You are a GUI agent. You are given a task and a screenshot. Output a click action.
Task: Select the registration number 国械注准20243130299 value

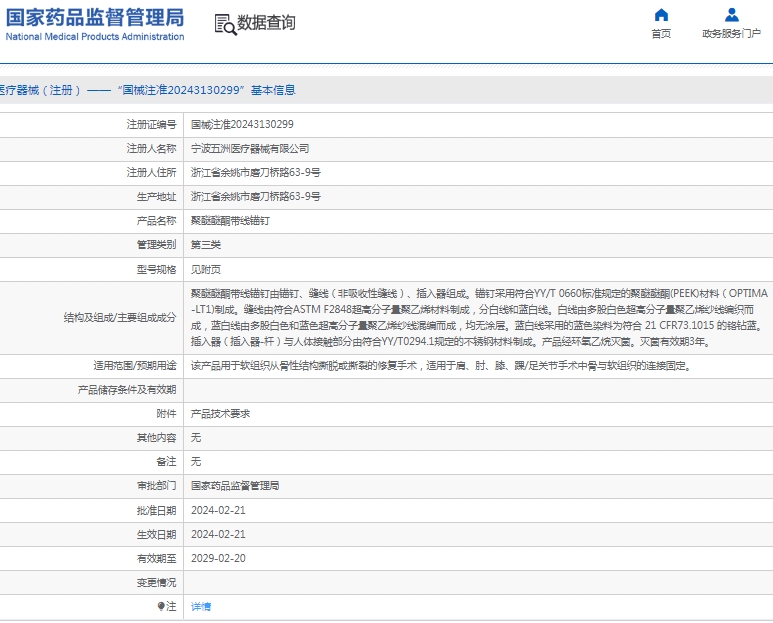point(242,124)
